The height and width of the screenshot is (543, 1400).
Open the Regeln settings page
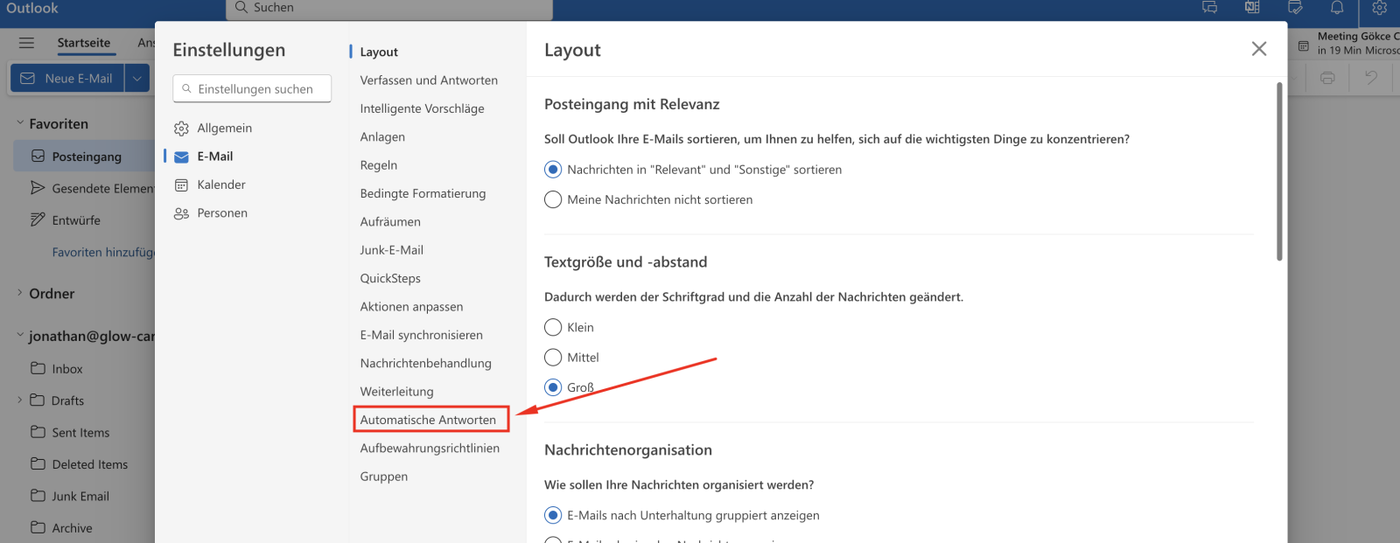tap(379, 165)
